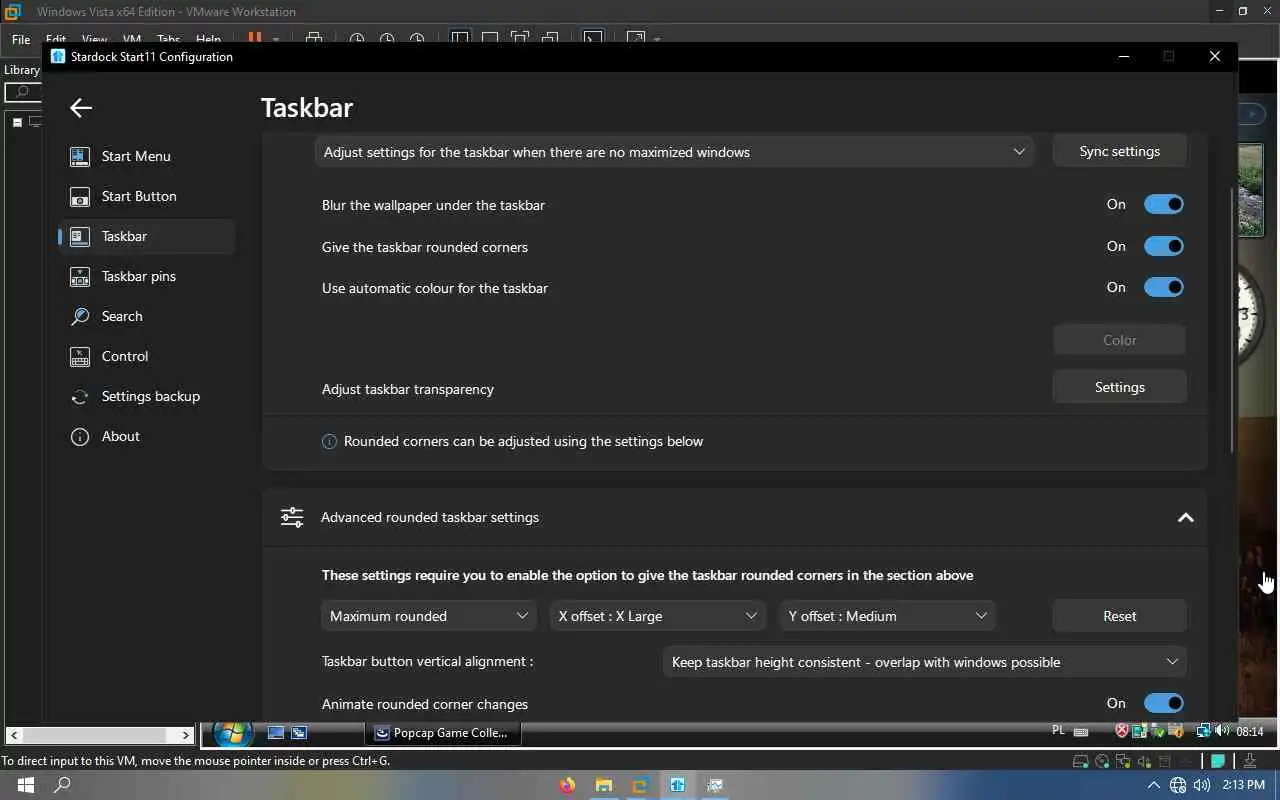Image resolution: width=1280 pixels, height=800 pixels.
Task: Click the red security alert tray icon
Action: tap(1122, 732)
